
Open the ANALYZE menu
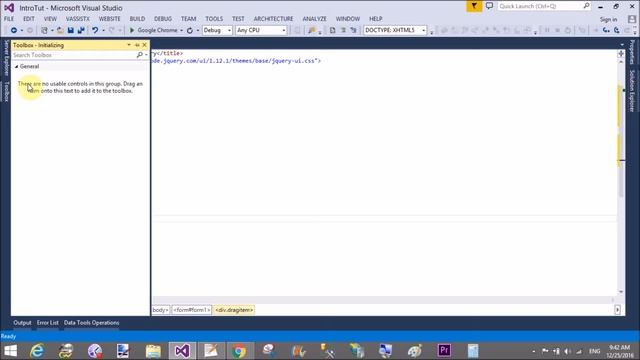[314, 19]
